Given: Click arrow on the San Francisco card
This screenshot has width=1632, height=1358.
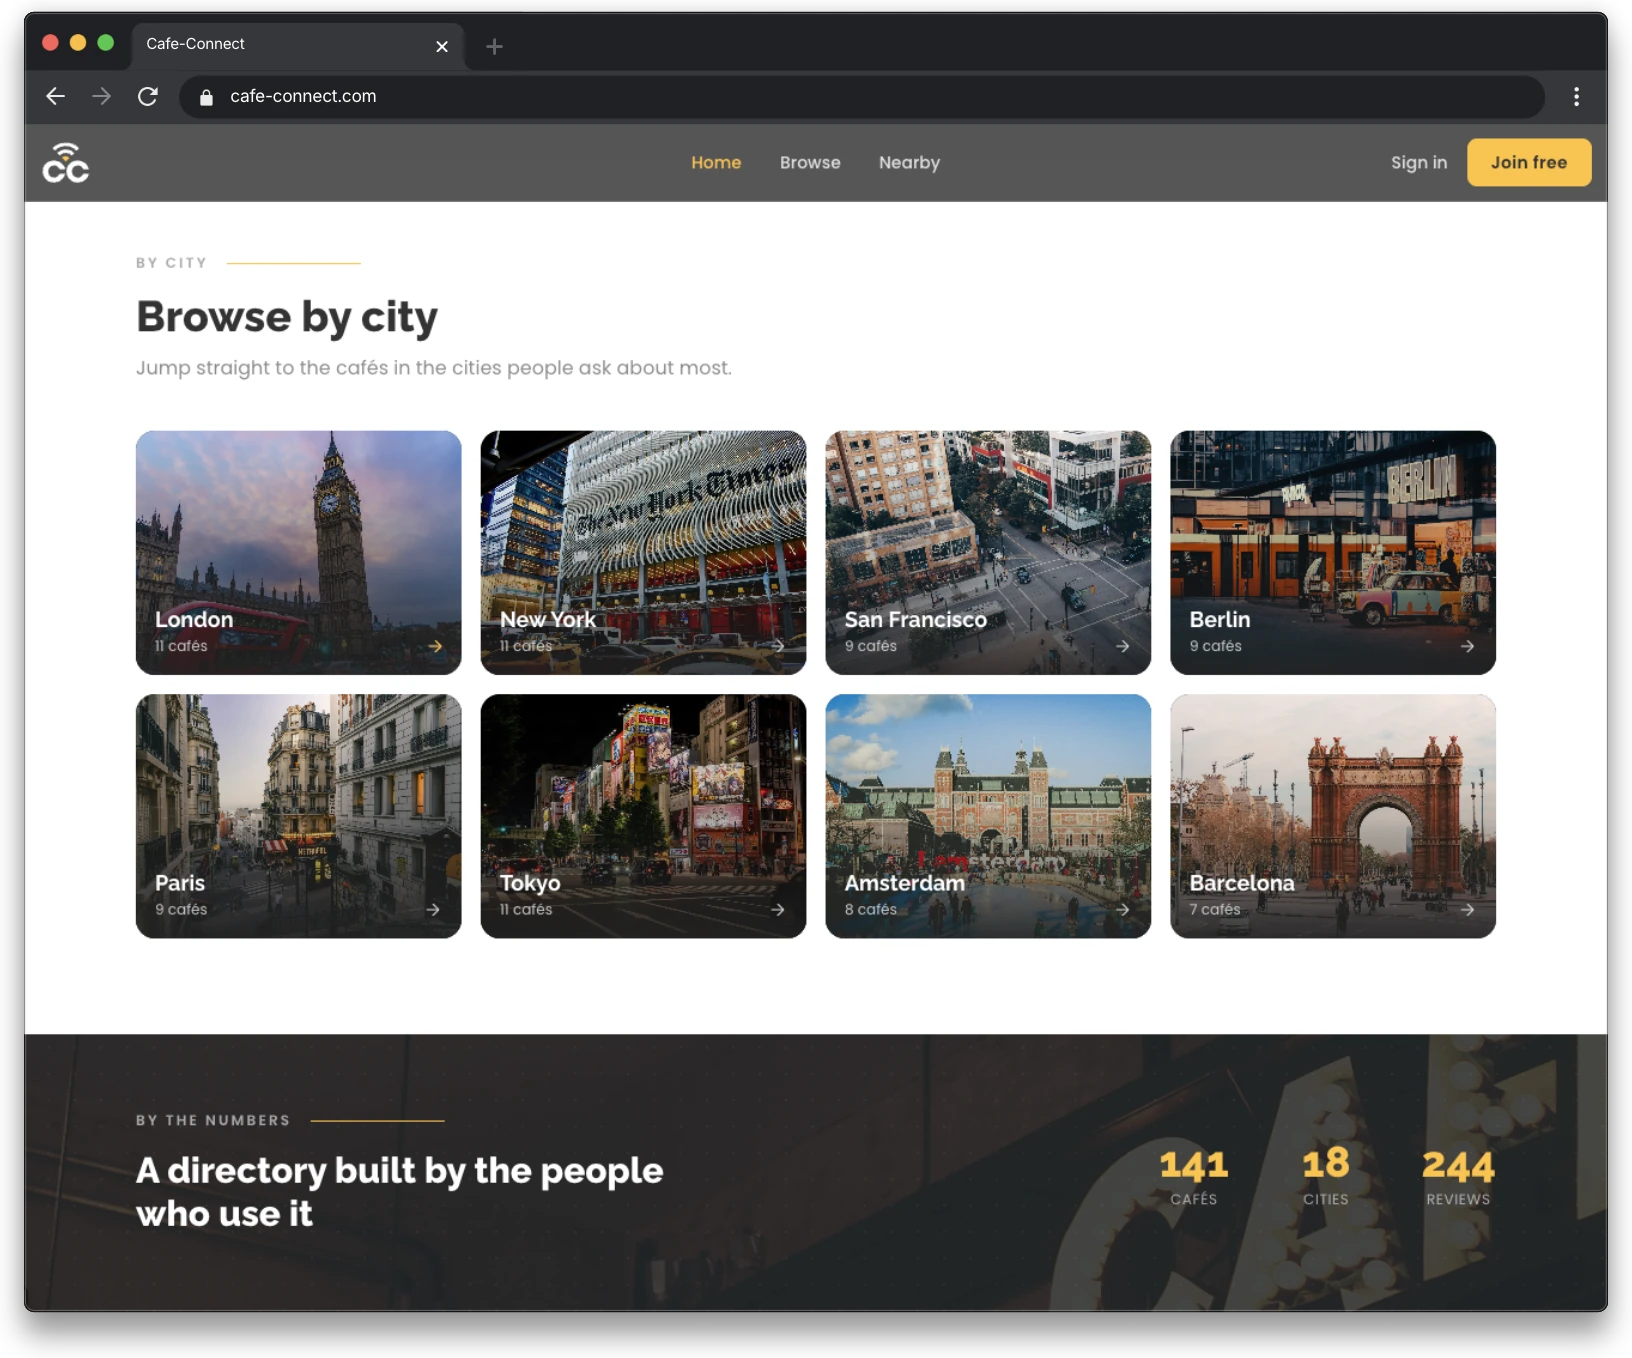Looking at the screenshot, I should tap(1123, 646).
